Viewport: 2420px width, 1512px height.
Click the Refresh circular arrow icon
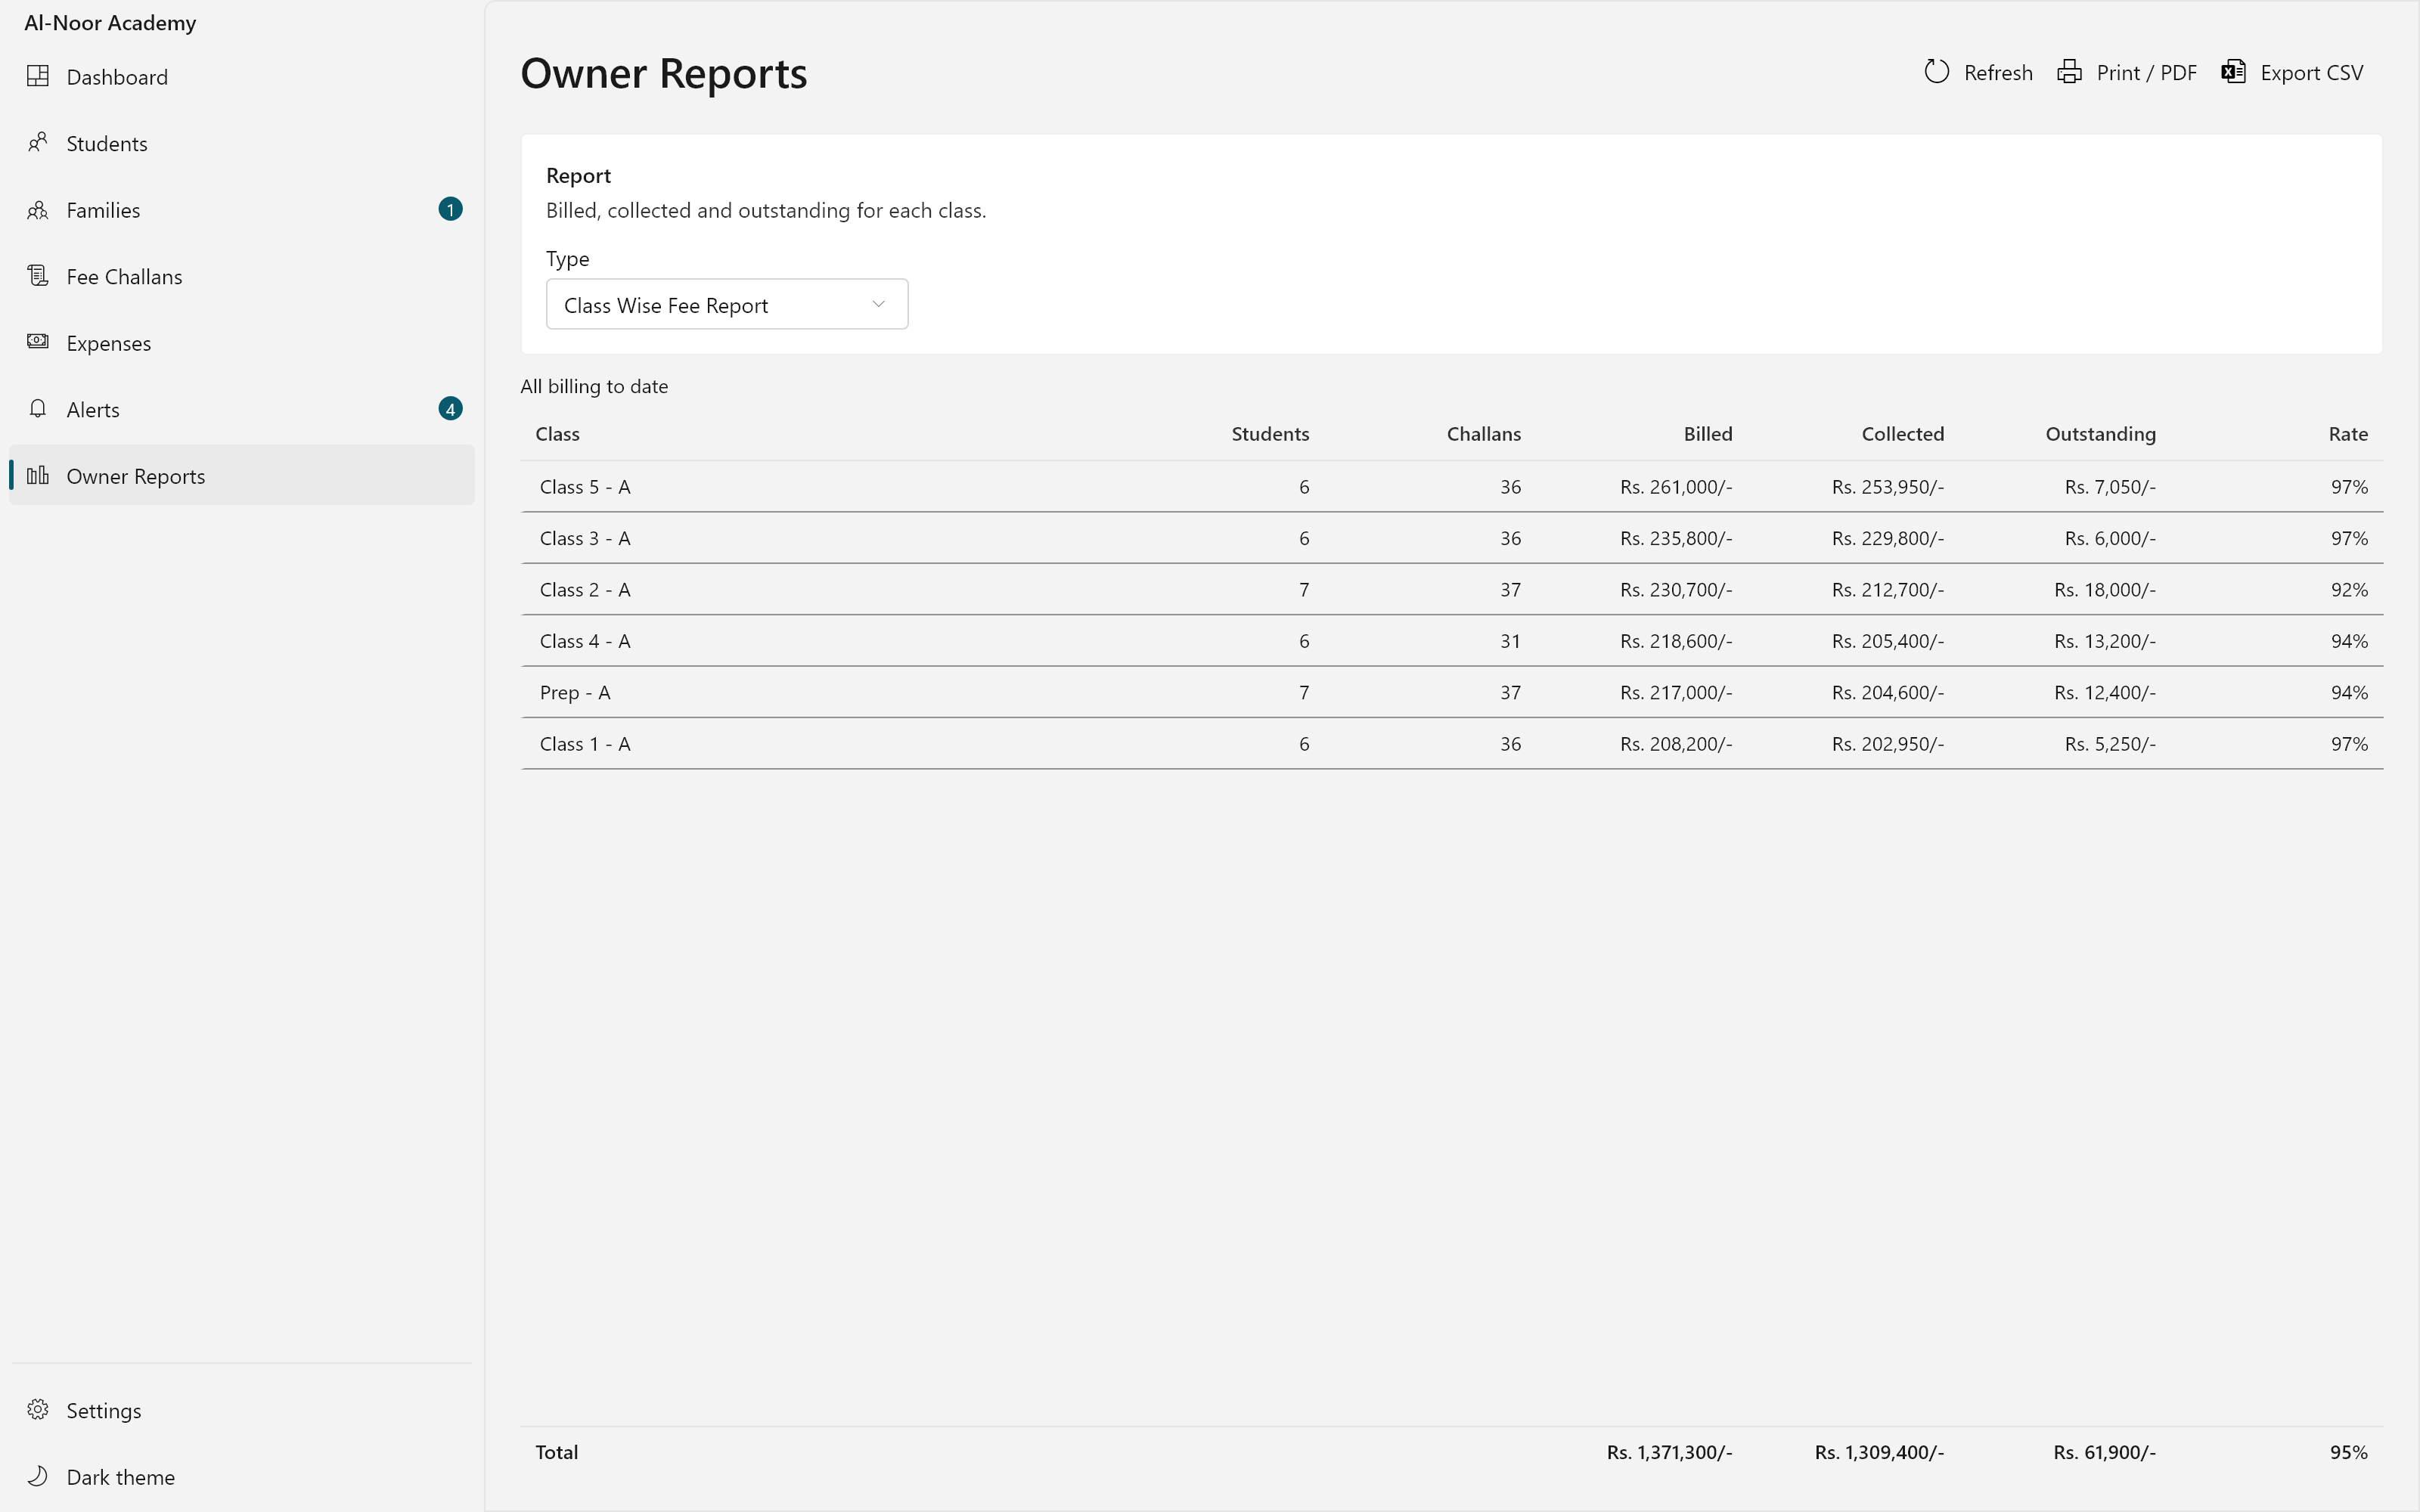(x=1937, y=72)
